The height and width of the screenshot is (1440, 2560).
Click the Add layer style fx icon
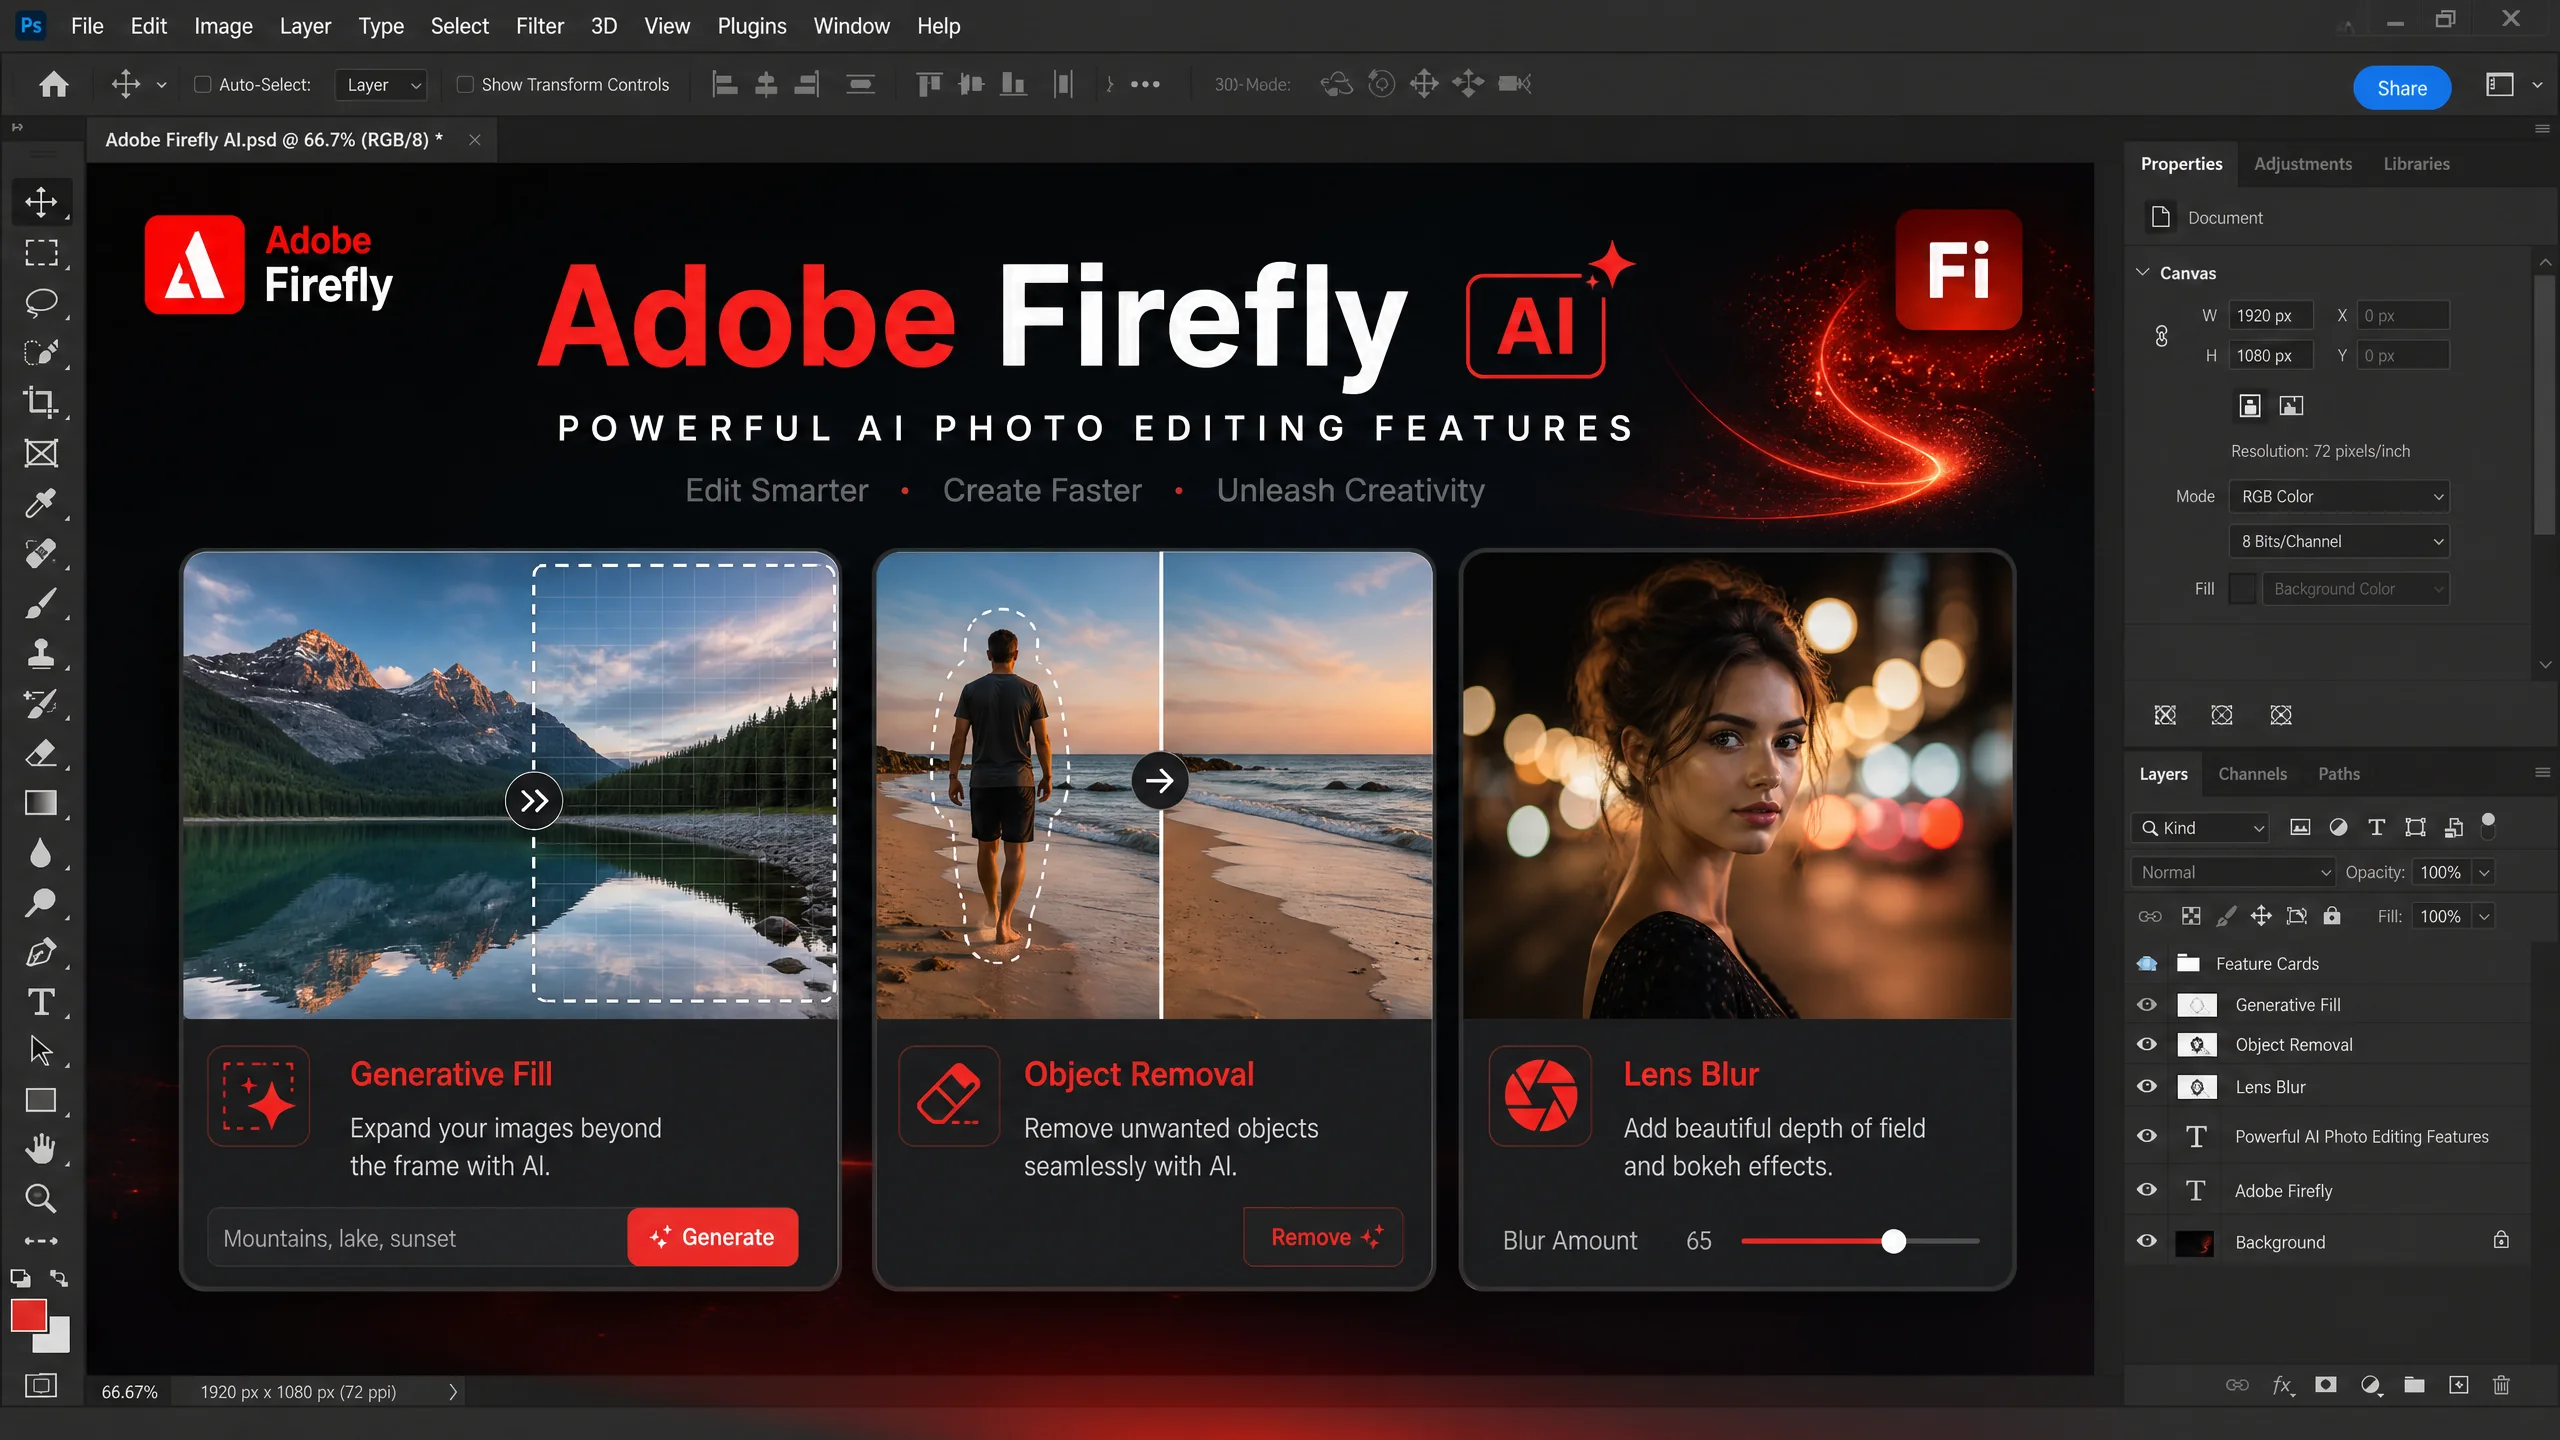pos(2282,1385)
